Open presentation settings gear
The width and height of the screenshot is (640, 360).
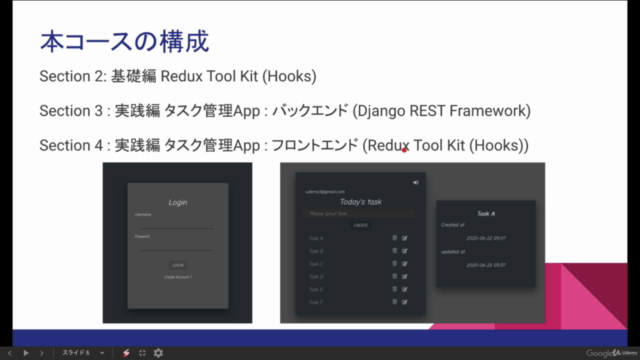click(x=158, y=353)
